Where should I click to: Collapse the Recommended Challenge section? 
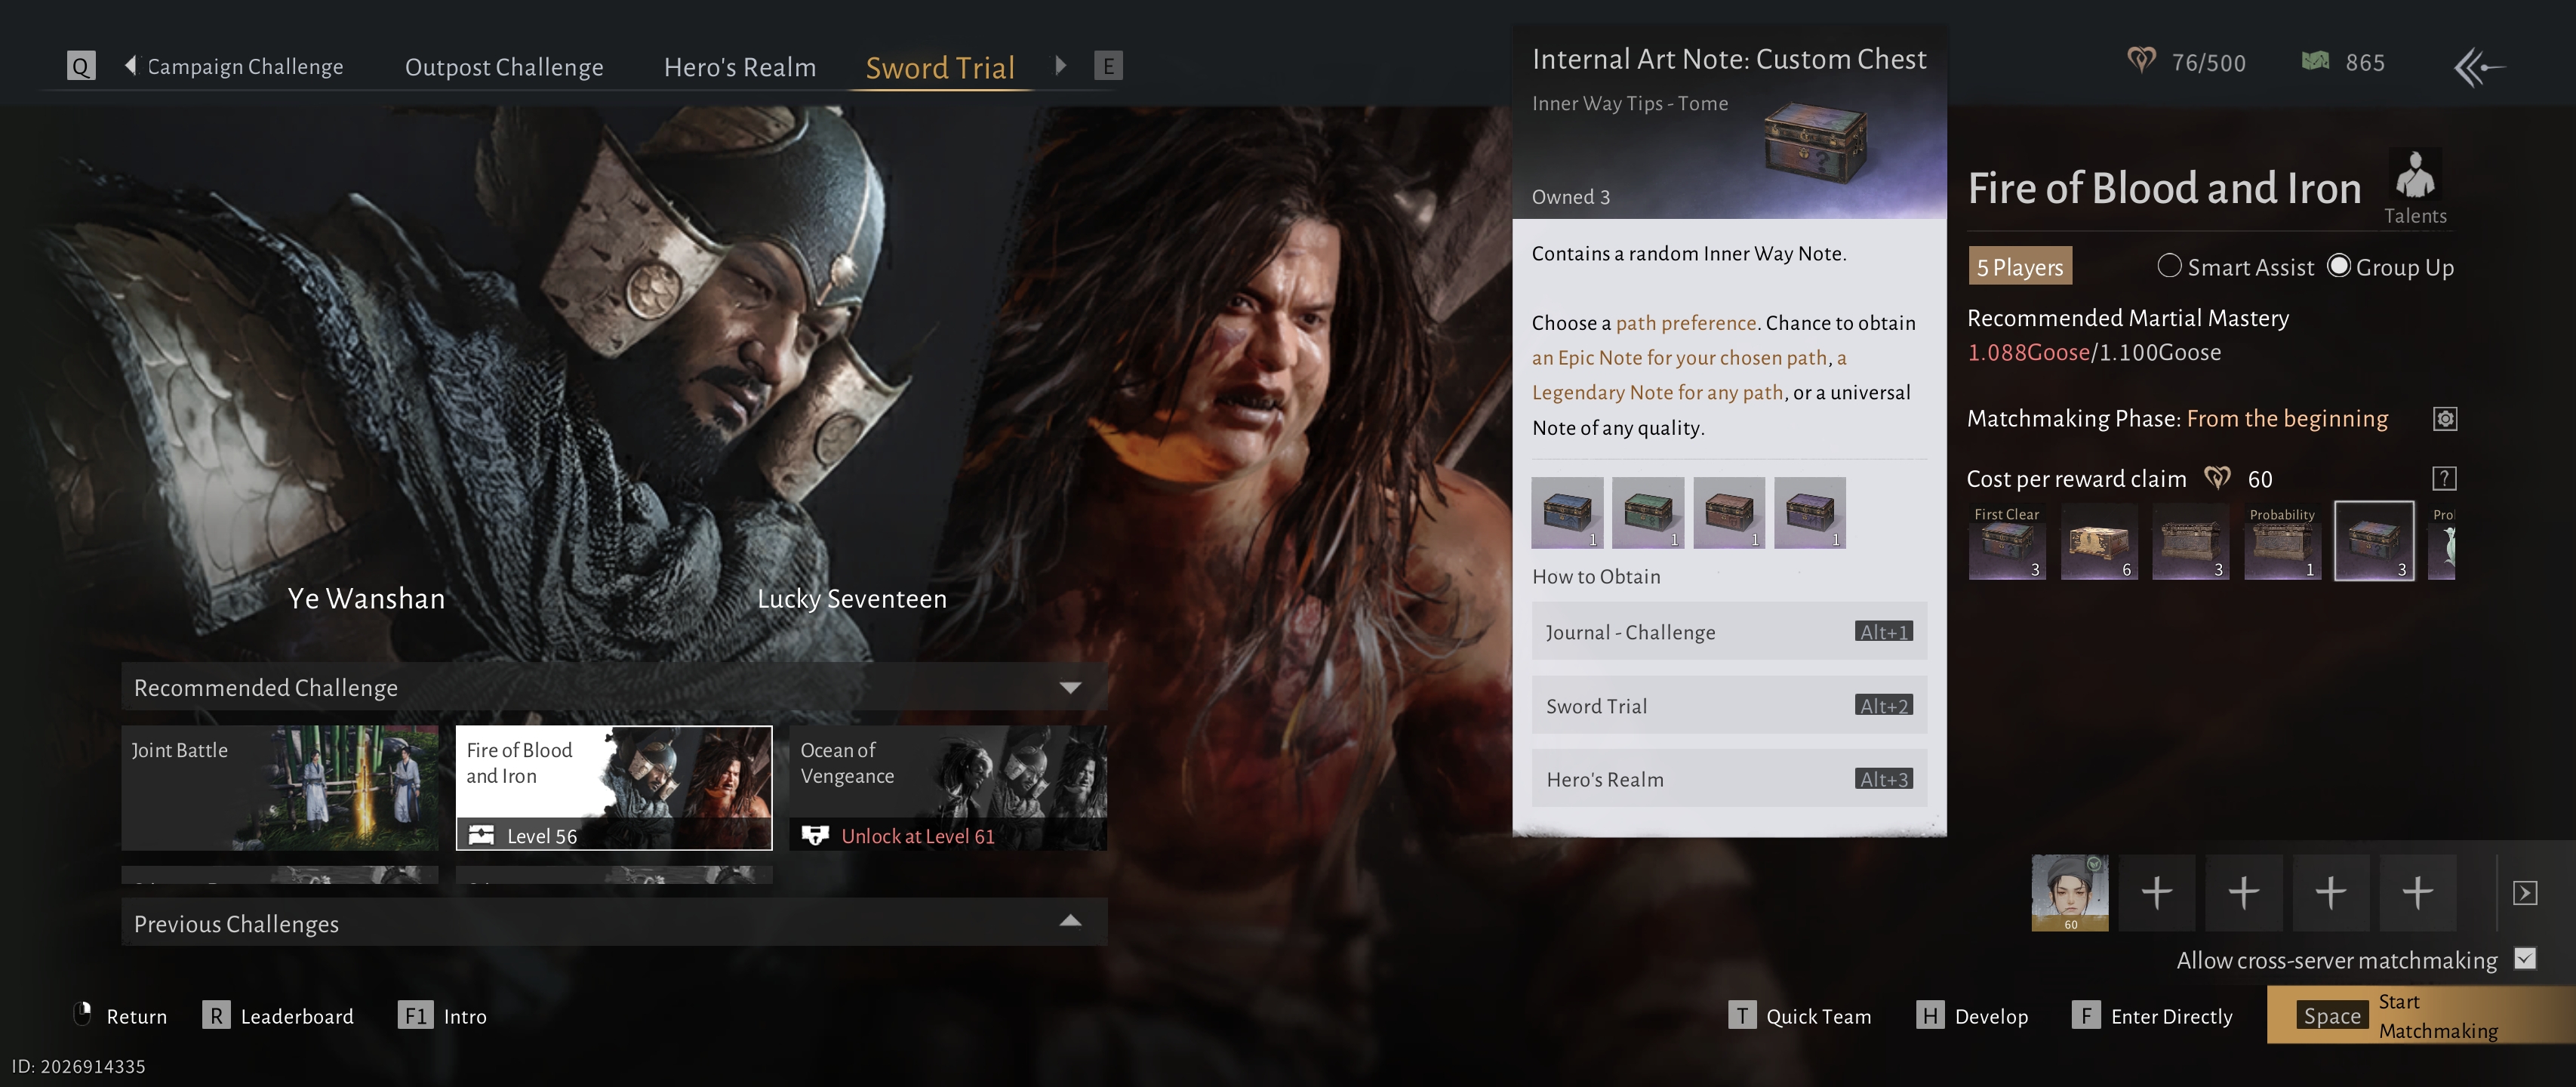coord(1070,688)
